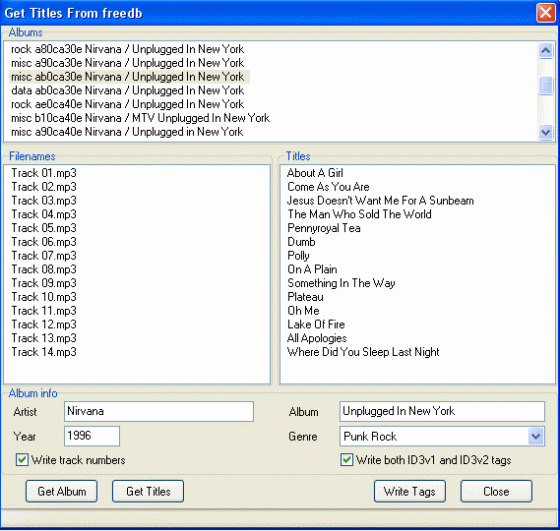This screenshot has width=560, height=531.
Task: Select the title Lake Of Fire
Action: pyautogui.click(x=316, y=324)
